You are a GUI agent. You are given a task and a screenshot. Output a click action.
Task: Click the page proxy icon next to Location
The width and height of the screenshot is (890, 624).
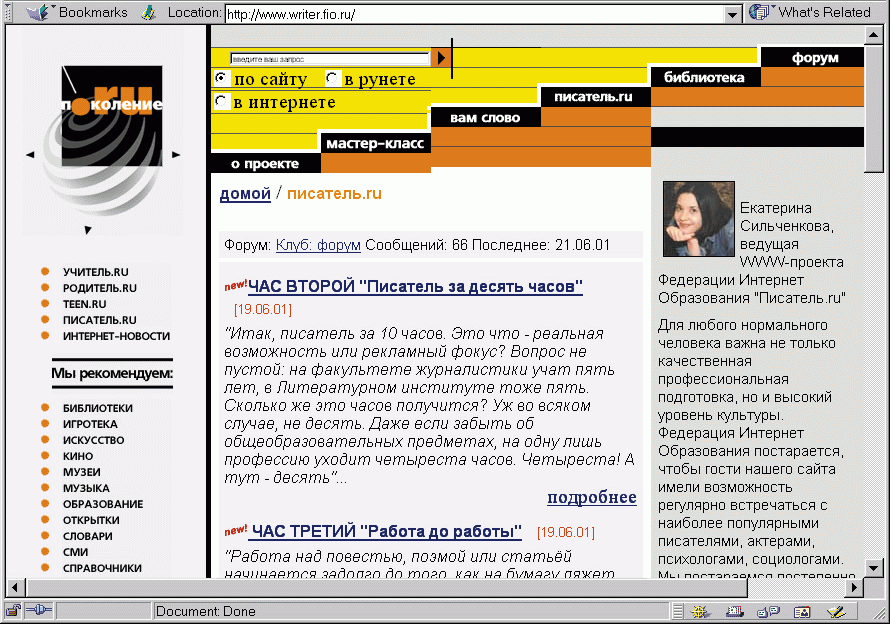149,13
